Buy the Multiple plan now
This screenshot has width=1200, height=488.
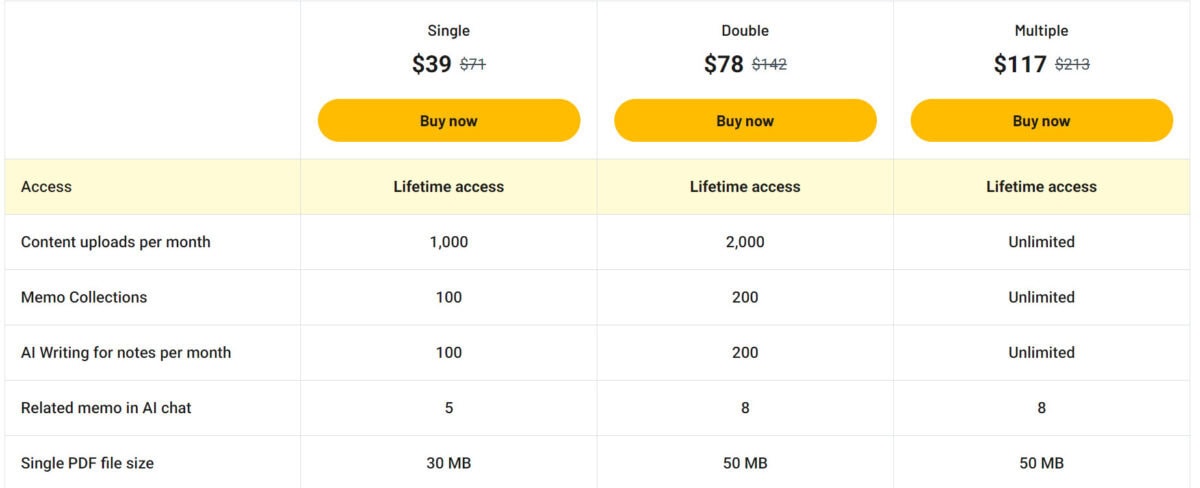[x=1041, y=121]
